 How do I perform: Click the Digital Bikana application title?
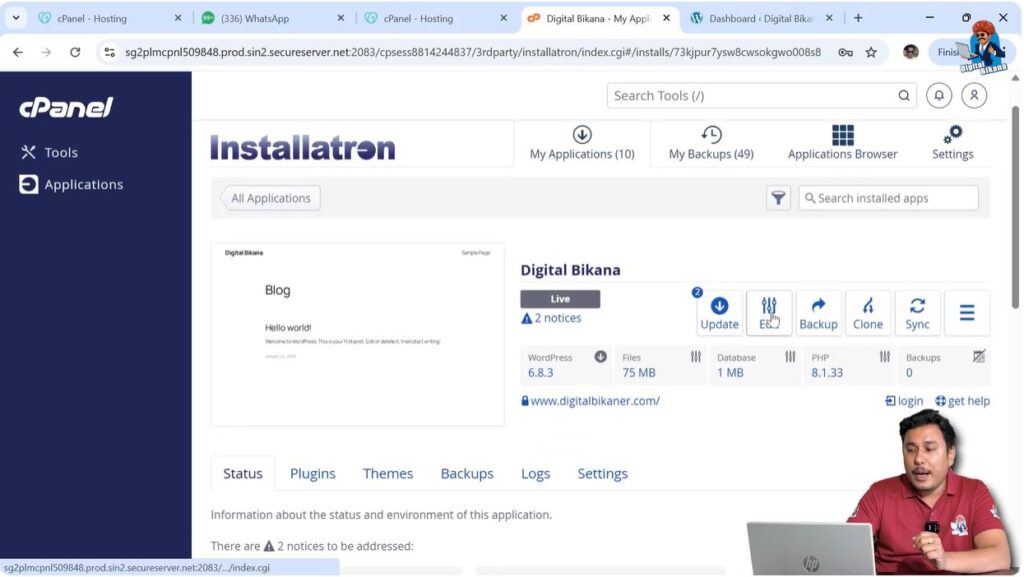(x=570, y=270)
